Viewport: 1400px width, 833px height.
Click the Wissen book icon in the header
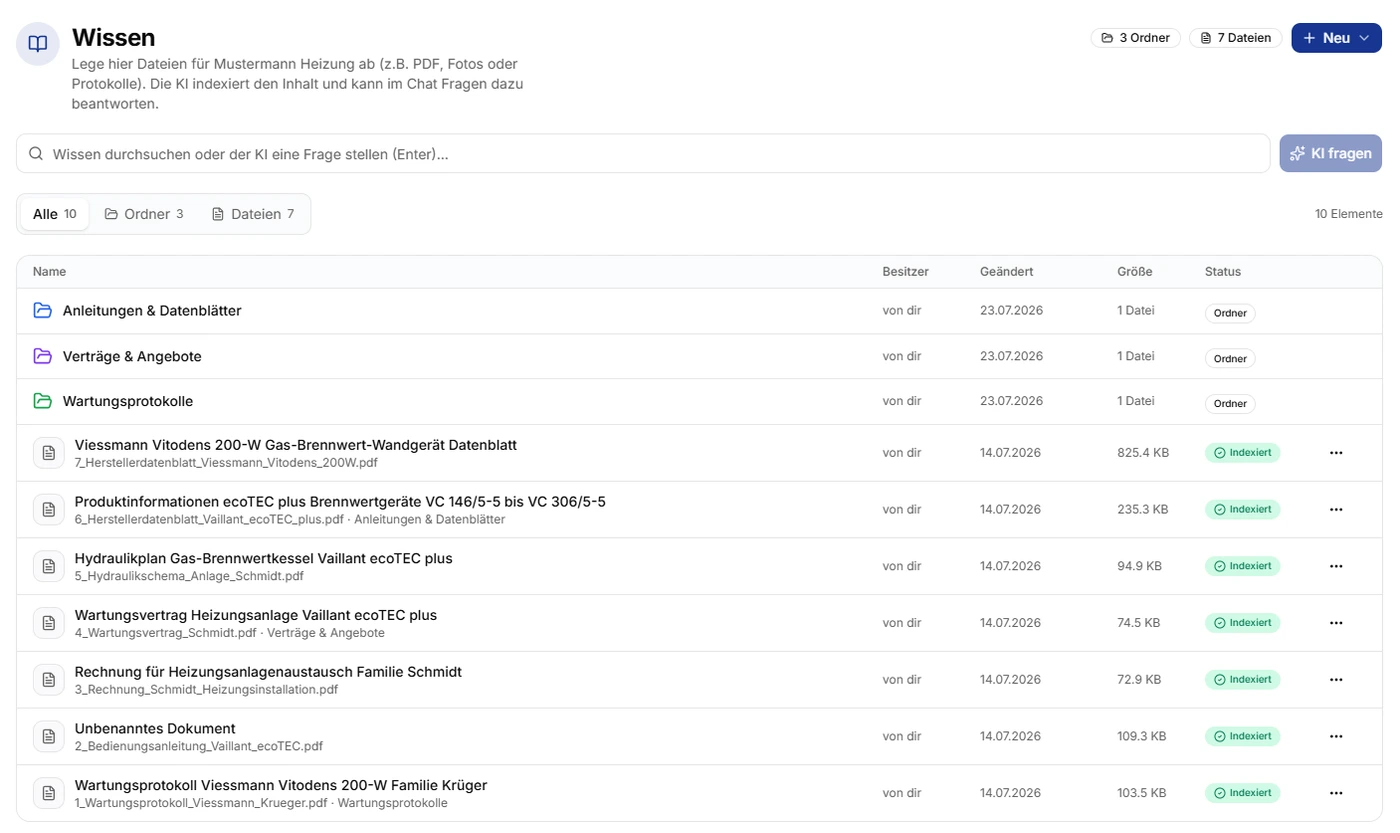tap(38, 44)
